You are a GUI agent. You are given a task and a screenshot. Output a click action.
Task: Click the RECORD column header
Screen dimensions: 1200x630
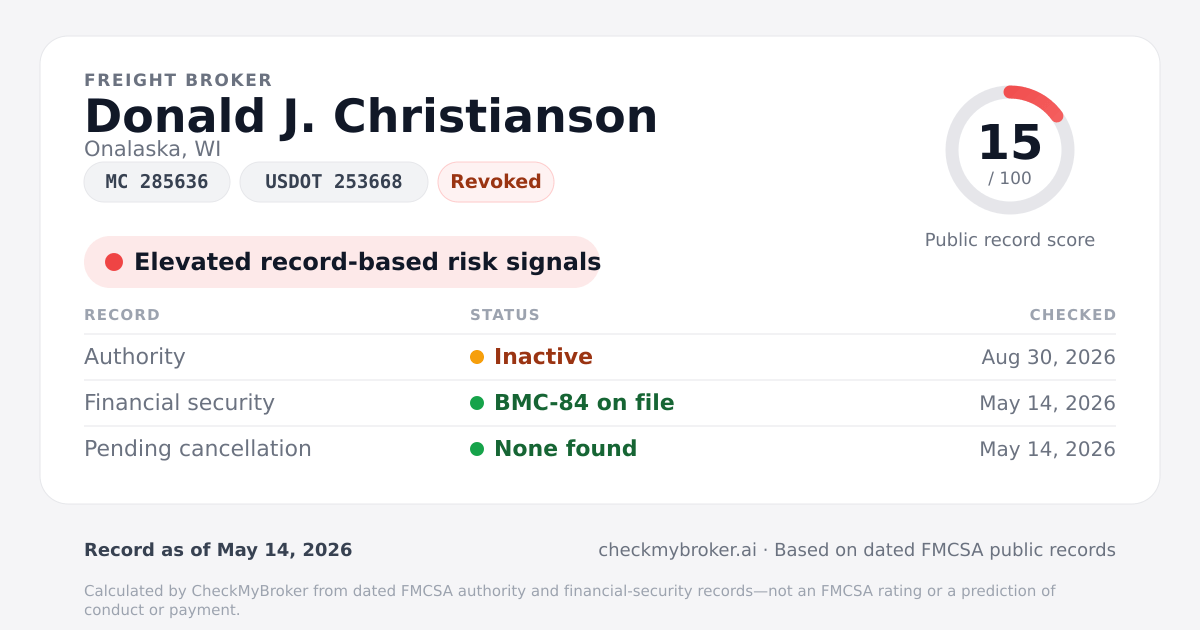click(x=122, y=315)
